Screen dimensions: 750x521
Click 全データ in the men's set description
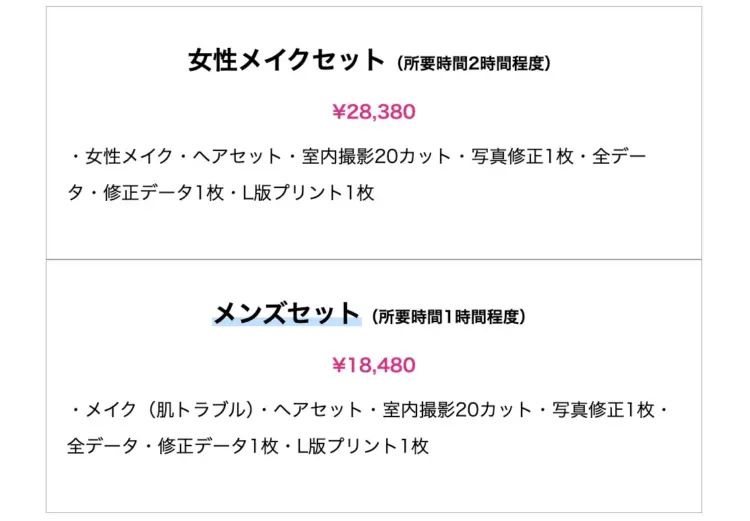coord(102,446)
